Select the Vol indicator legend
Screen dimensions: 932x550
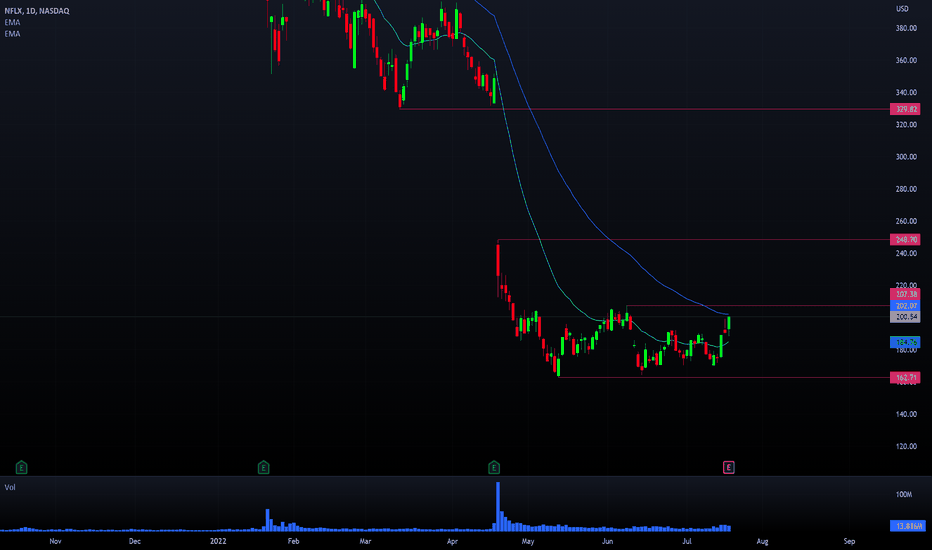pyautogui.click(x=10, y=487)
